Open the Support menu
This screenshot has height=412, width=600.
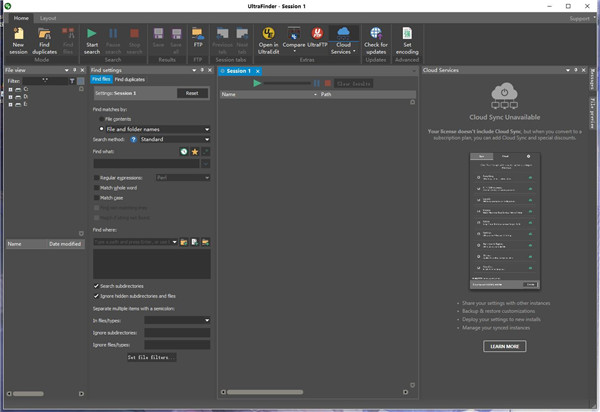pyautogui.click(x=579, y=18)
